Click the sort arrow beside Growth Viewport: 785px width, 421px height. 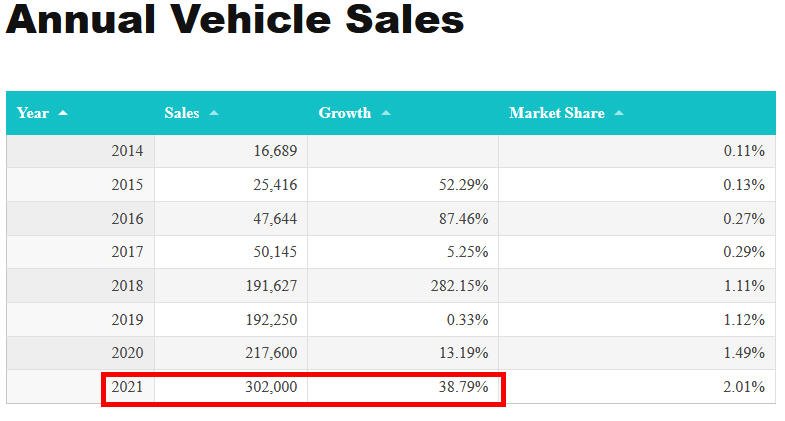pos(386,113)
